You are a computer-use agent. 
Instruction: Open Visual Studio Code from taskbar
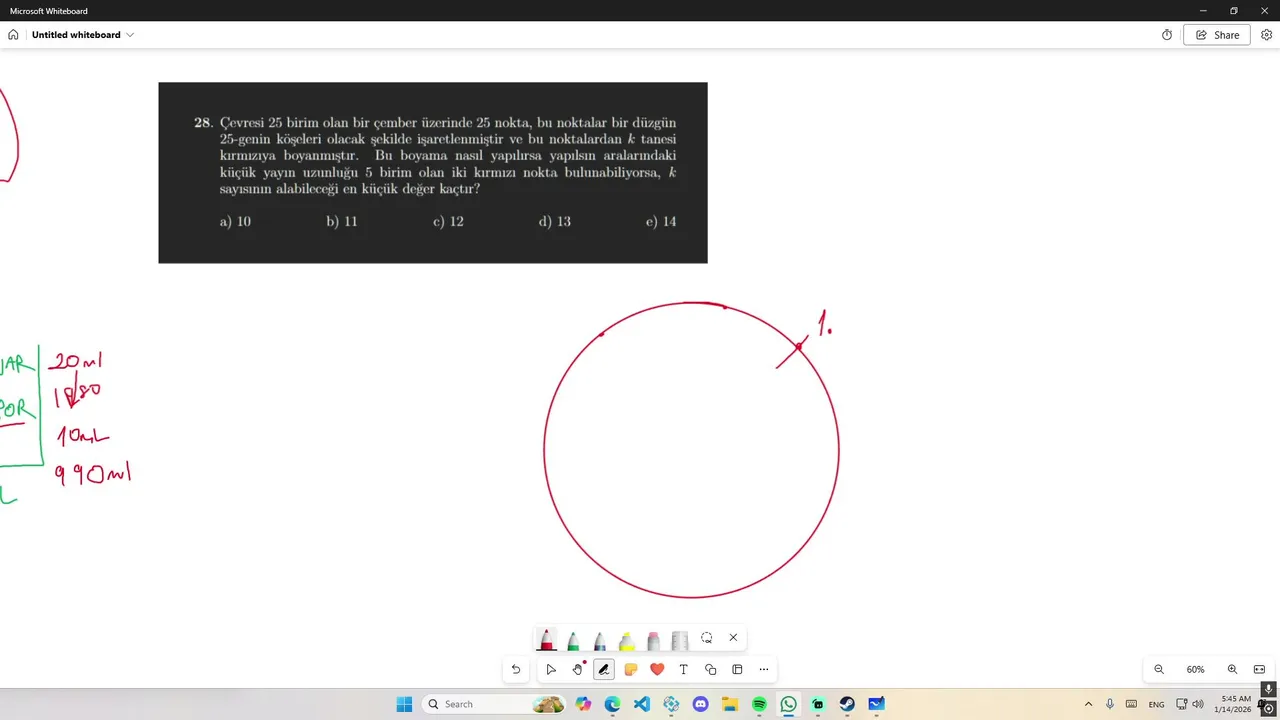pos(641,704)
